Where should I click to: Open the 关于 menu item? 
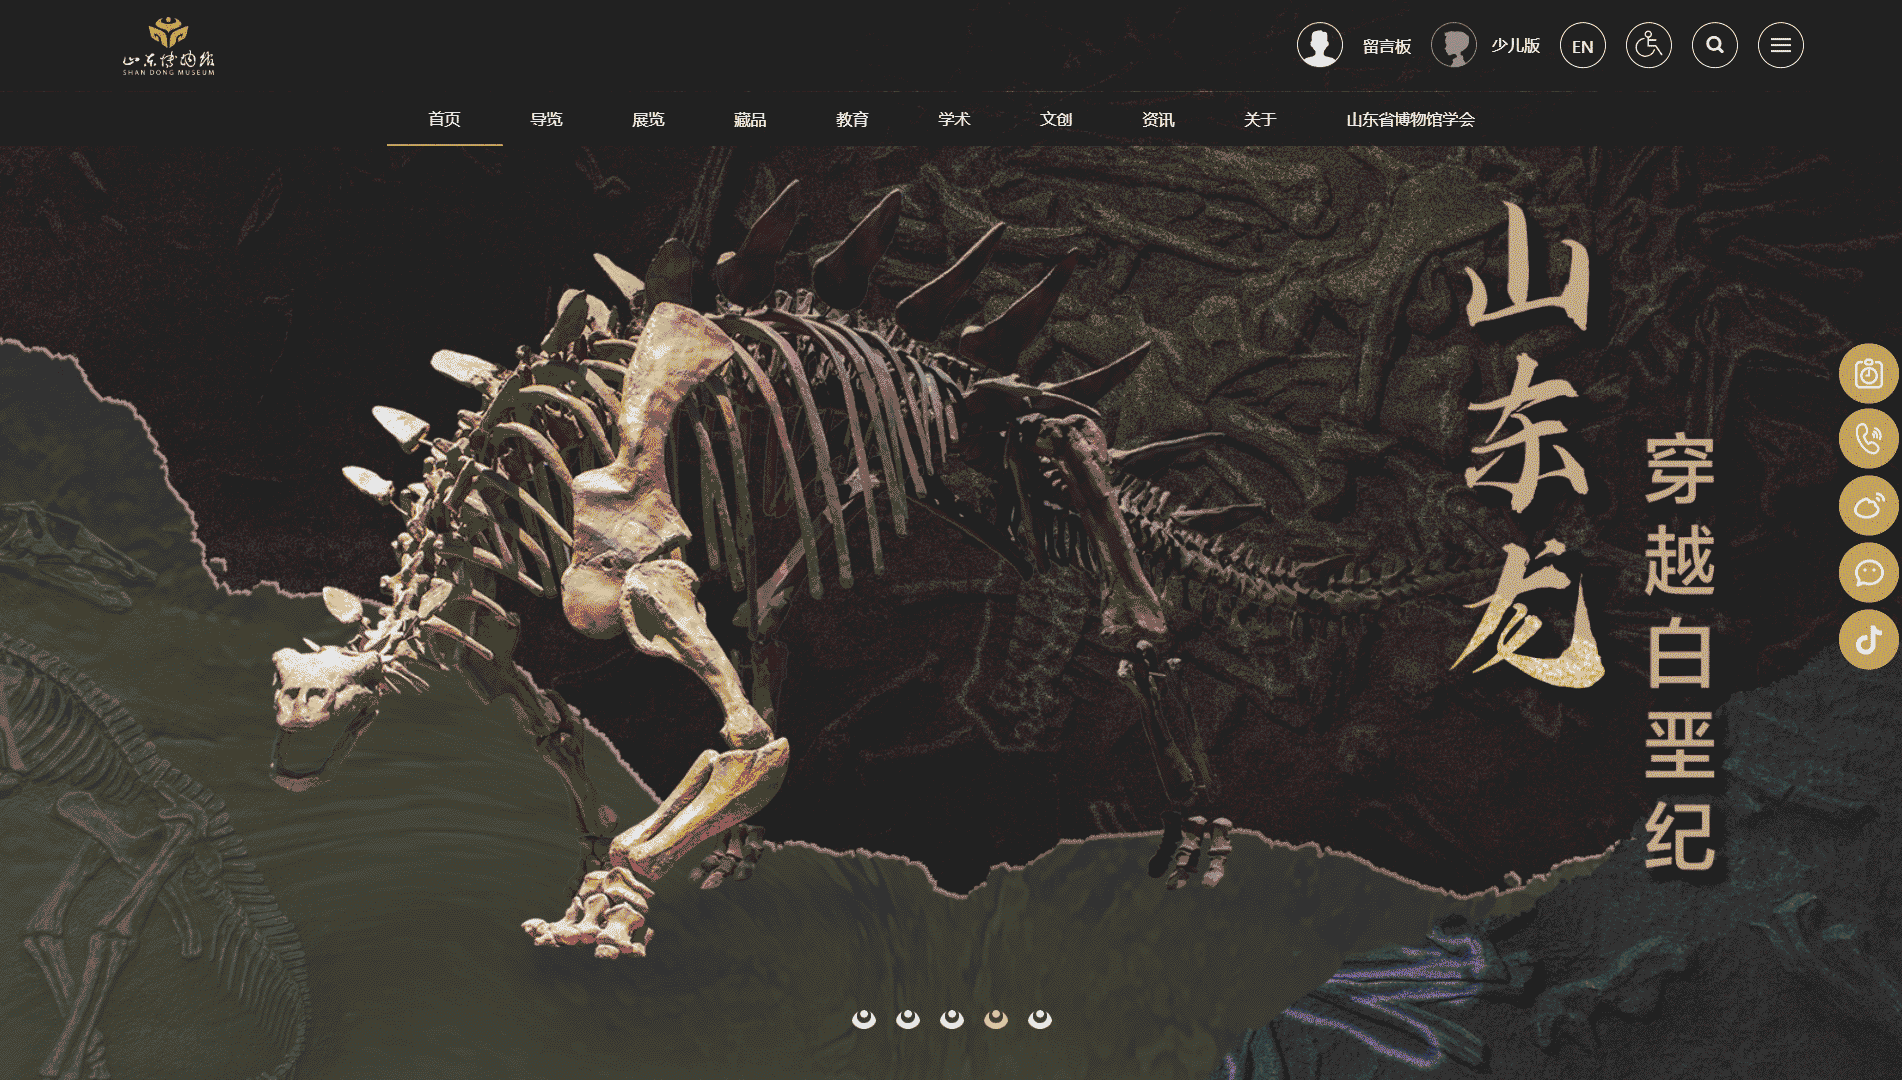1261,120
